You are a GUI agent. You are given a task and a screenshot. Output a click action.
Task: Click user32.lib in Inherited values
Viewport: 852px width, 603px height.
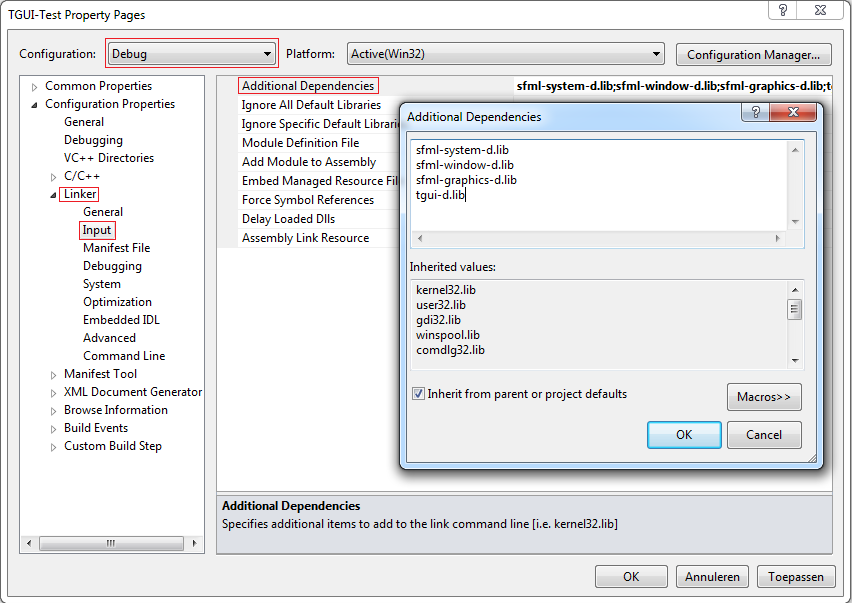(441, 305)
